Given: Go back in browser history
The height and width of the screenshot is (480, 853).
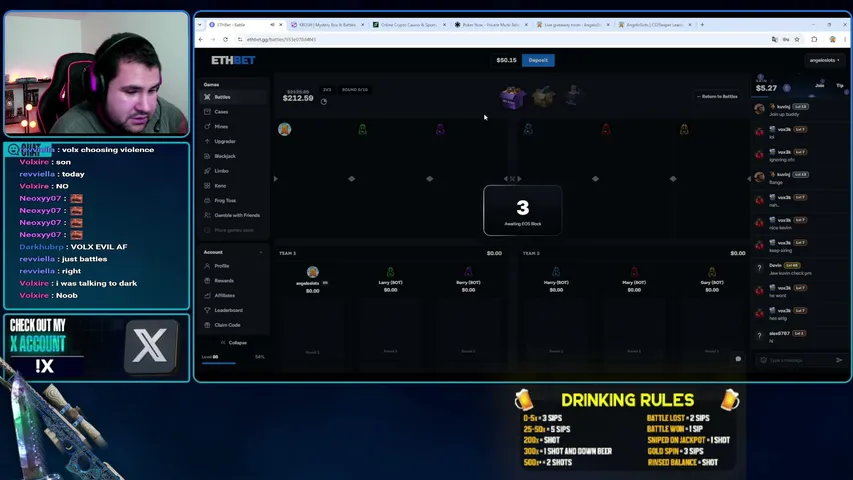Looking at the screenshot, I should [x=201, y=40].
